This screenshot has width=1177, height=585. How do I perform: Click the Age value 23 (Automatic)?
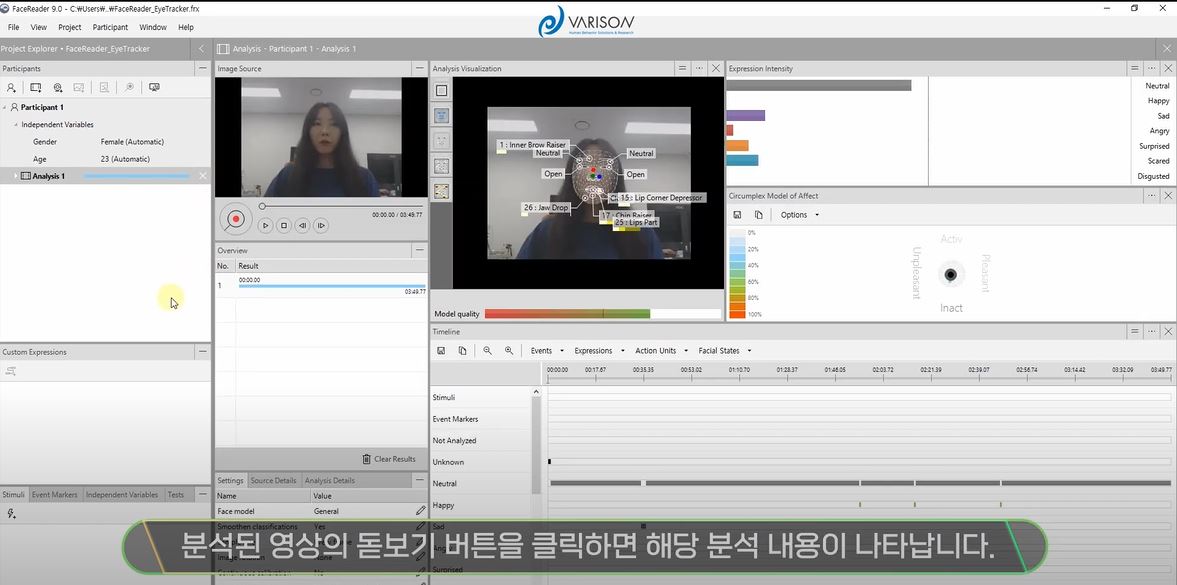pyautogui.click(x=125, y=158)
